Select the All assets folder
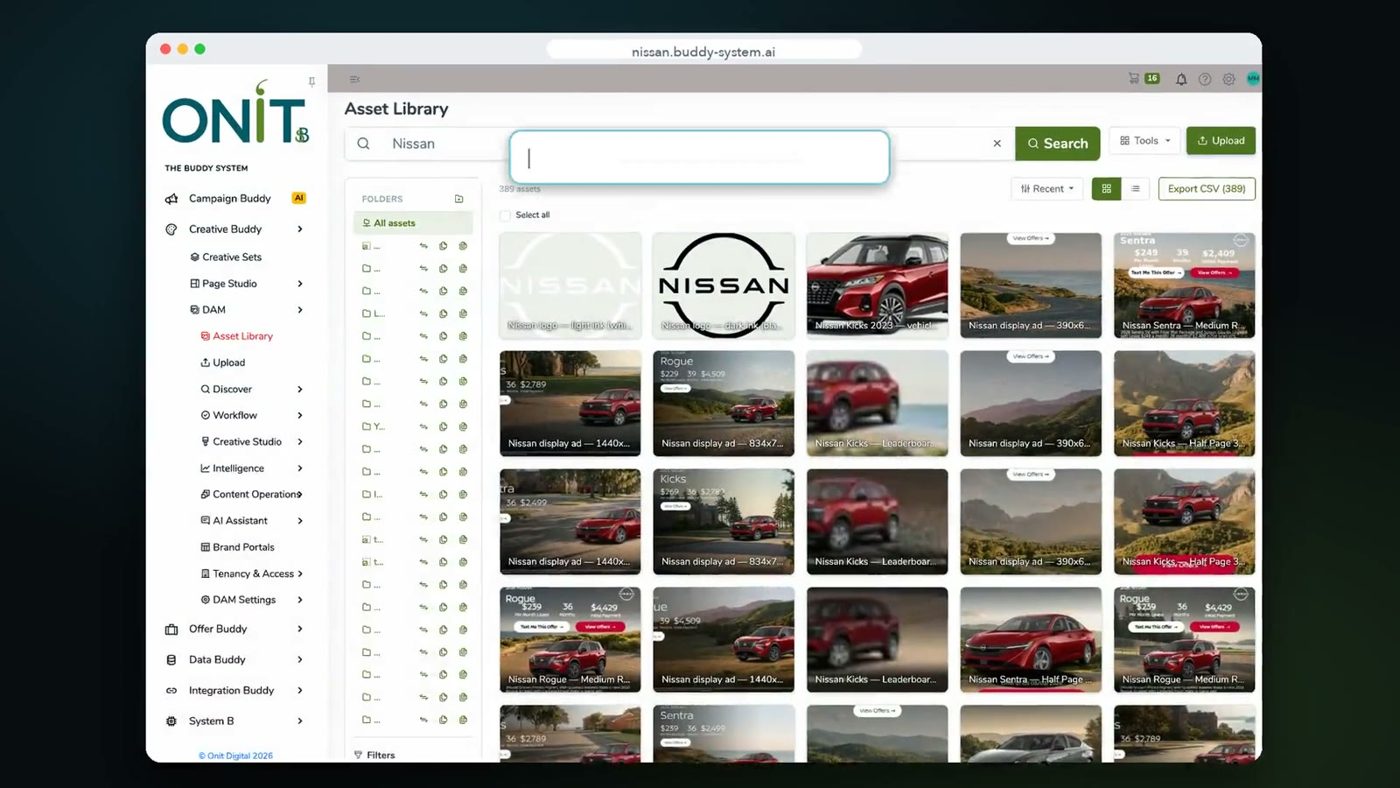 pos(412,223)
